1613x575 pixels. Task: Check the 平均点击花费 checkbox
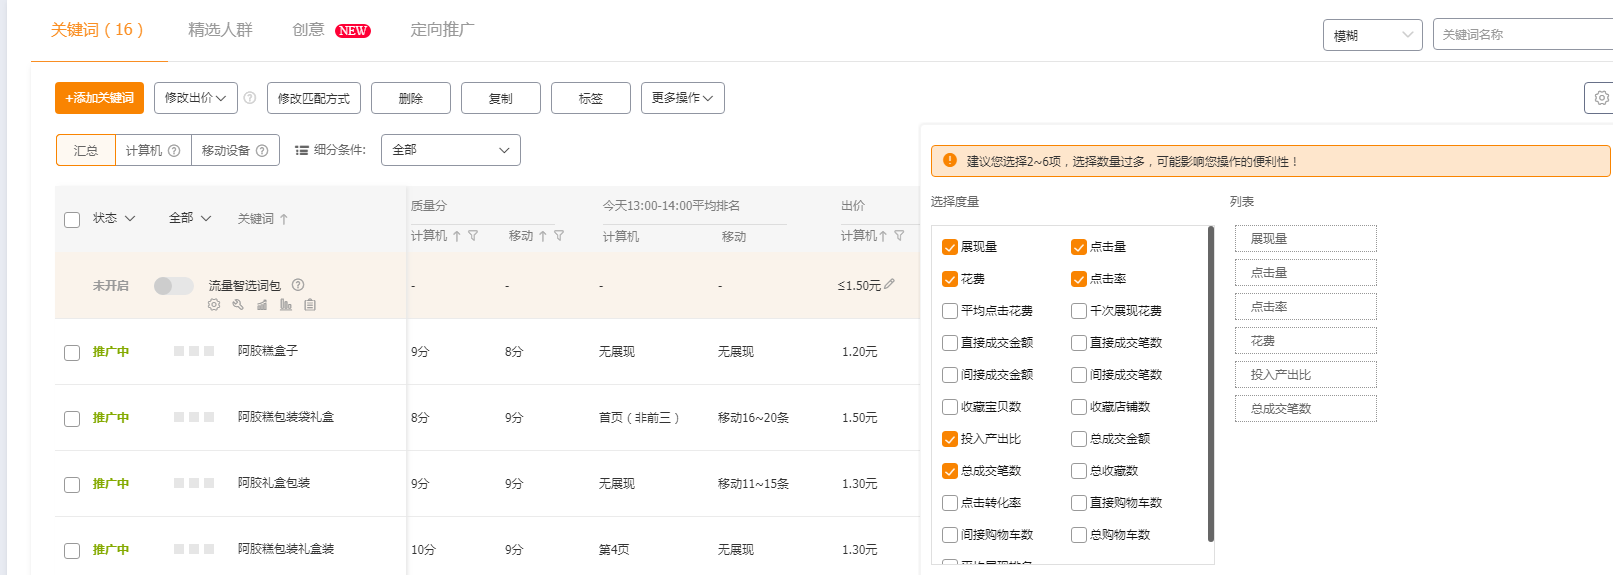pyautogui.click(x=950, y=311)
